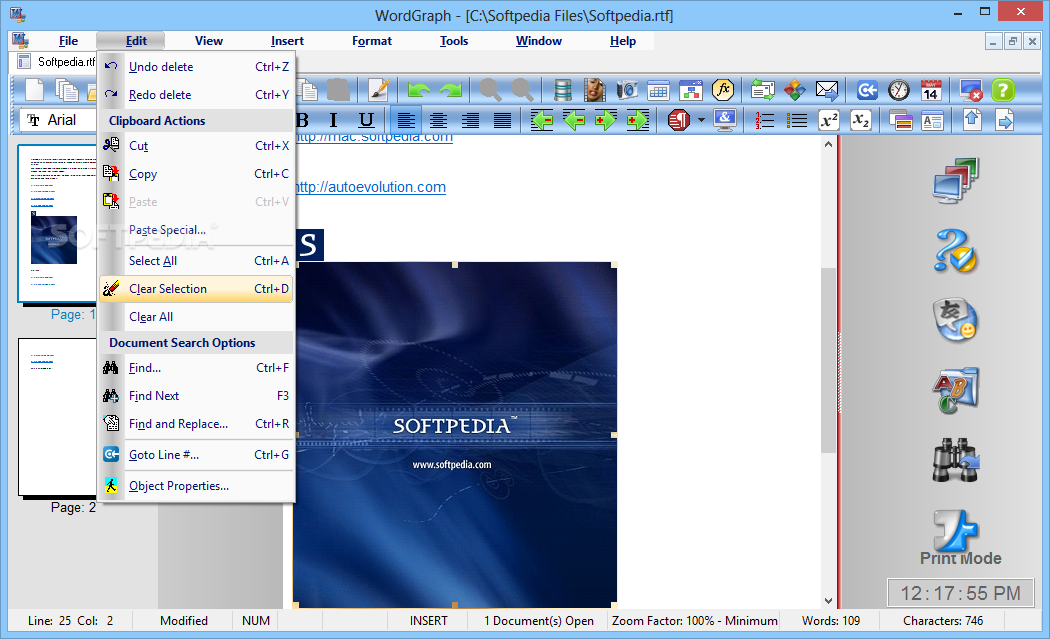Image resolution: width=1050 pixels, height=639 pixels.
Task: Expand the dropdown arrow beside paragraph mark
Action: (701, 121)
